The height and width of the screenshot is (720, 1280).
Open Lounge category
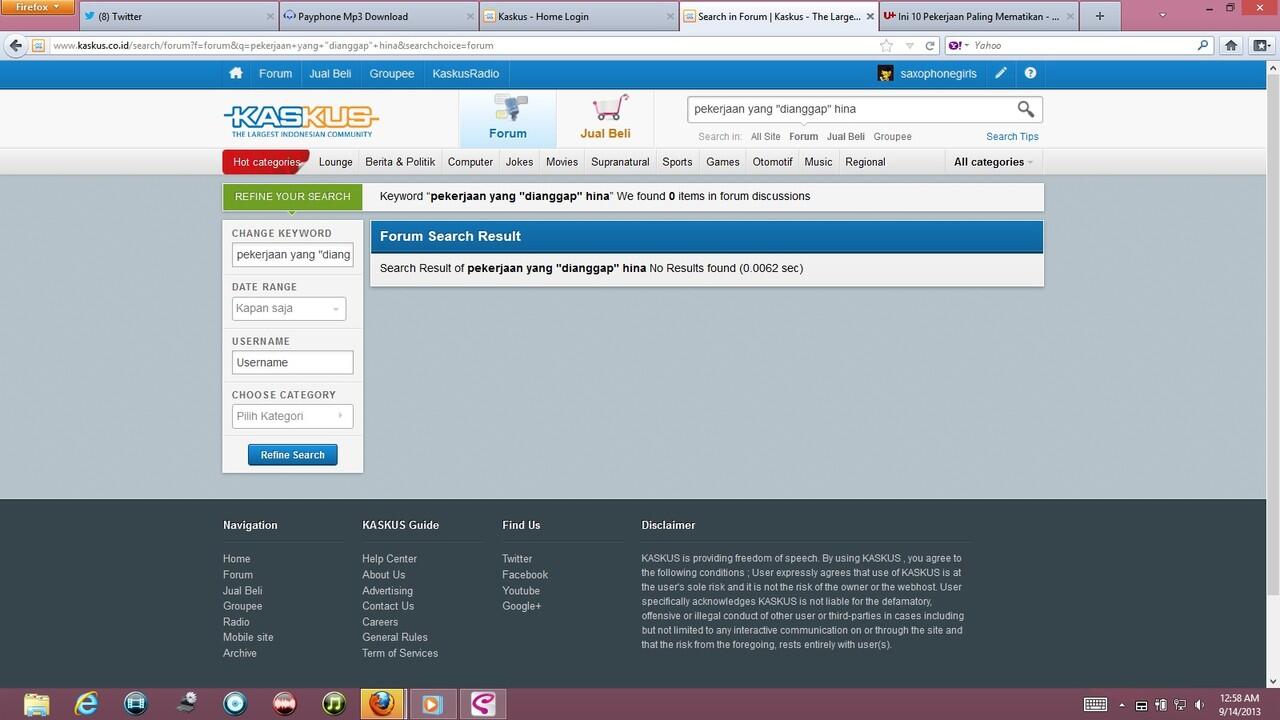pos(335,162)
